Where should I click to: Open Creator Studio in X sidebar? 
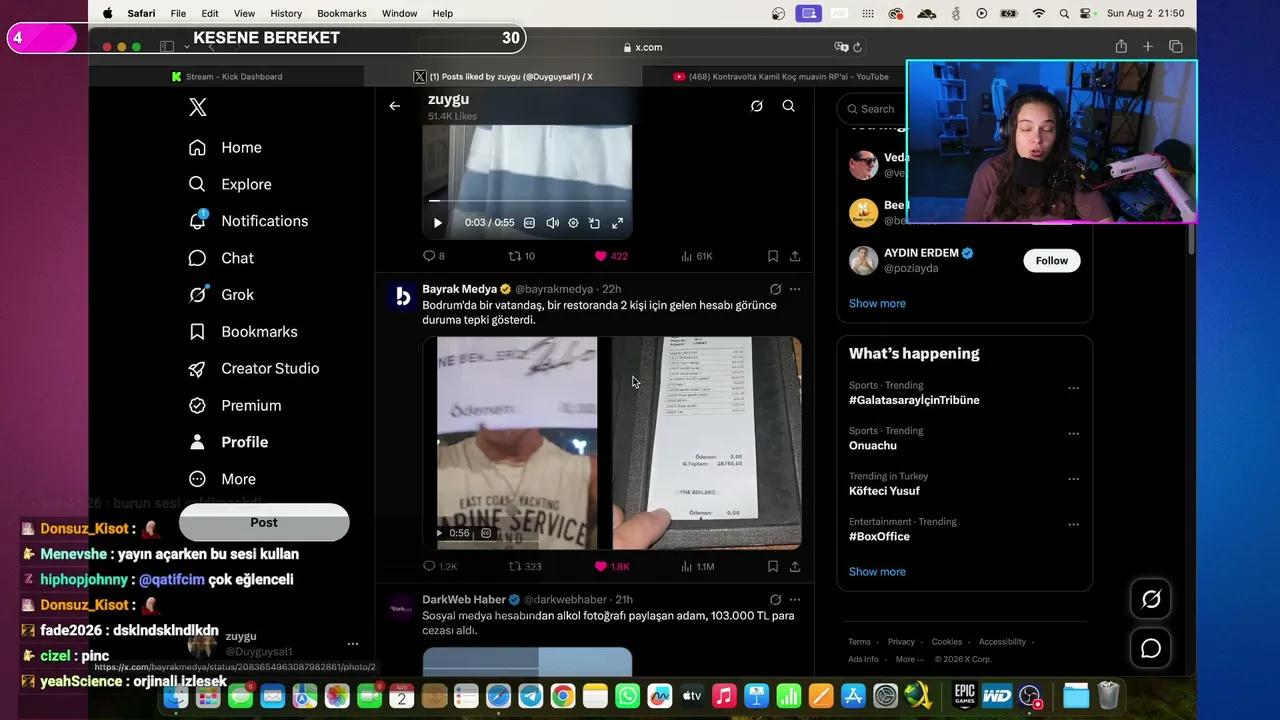(x=254, y=368)
